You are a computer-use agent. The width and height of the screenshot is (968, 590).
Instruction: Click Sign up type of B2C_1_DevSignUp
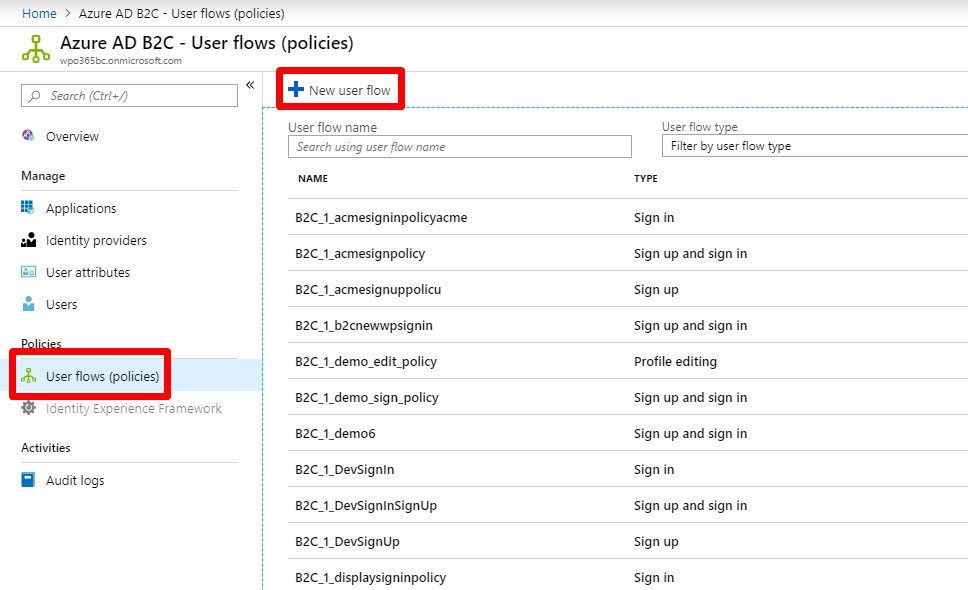coord(656,542)
